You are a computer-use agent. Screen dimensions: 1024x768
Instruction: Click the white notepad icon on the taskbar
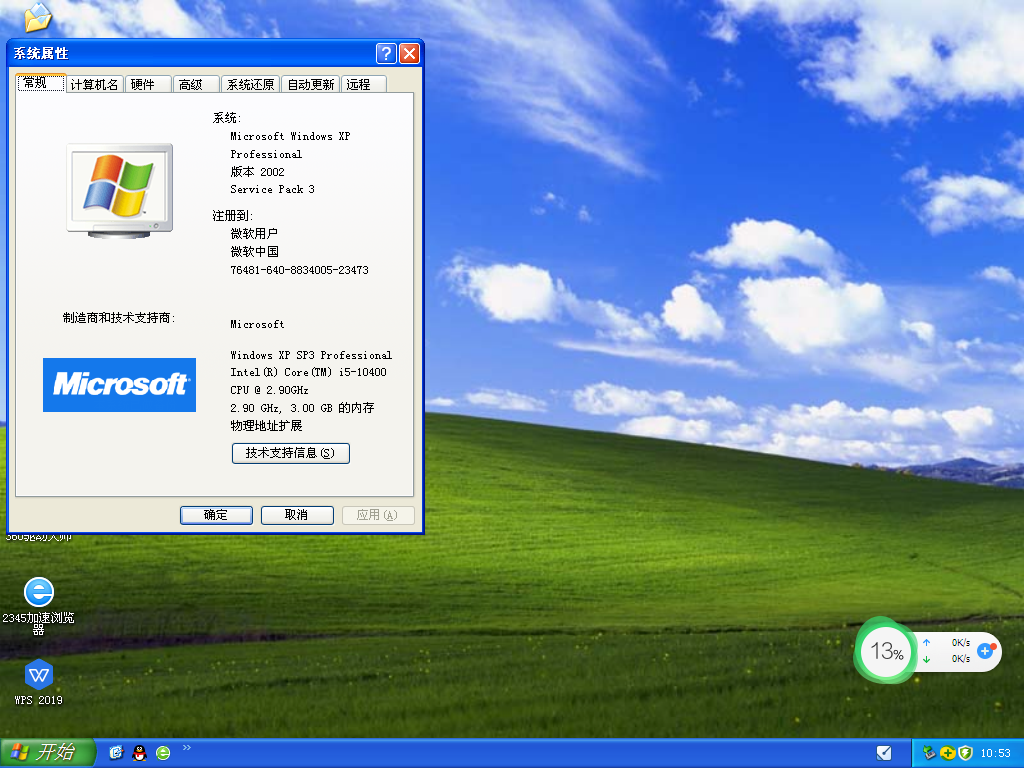[x=884, y=753]
